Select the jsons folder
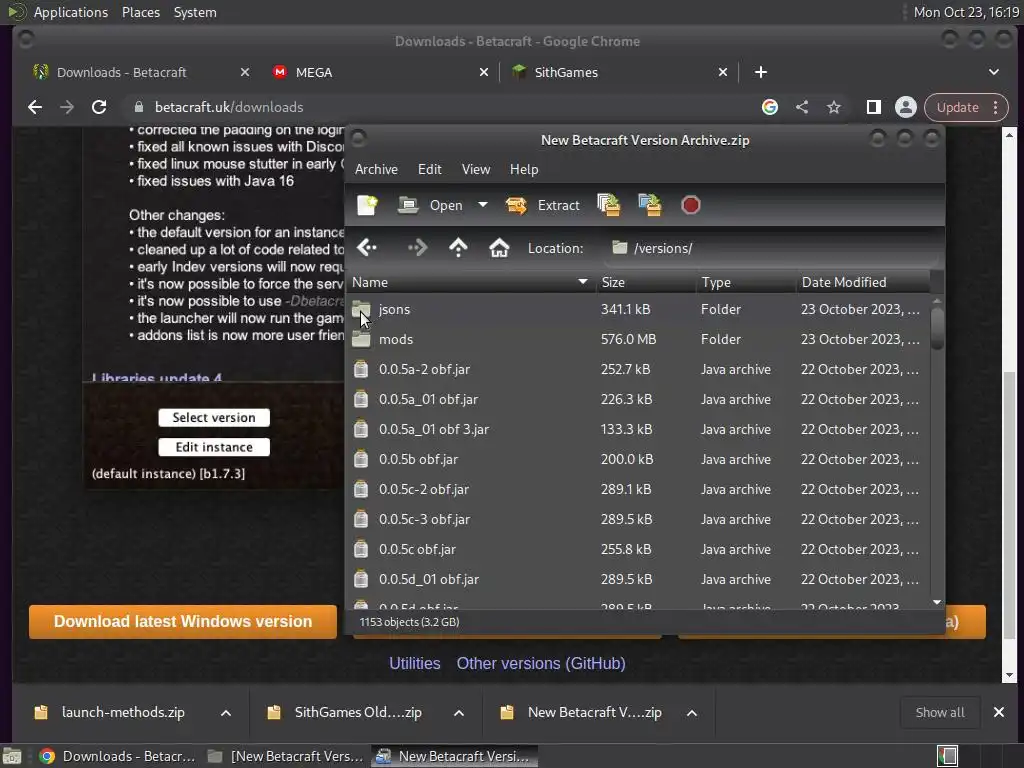Viewport: 1024px width, 768px height. [x=637, y=310]
